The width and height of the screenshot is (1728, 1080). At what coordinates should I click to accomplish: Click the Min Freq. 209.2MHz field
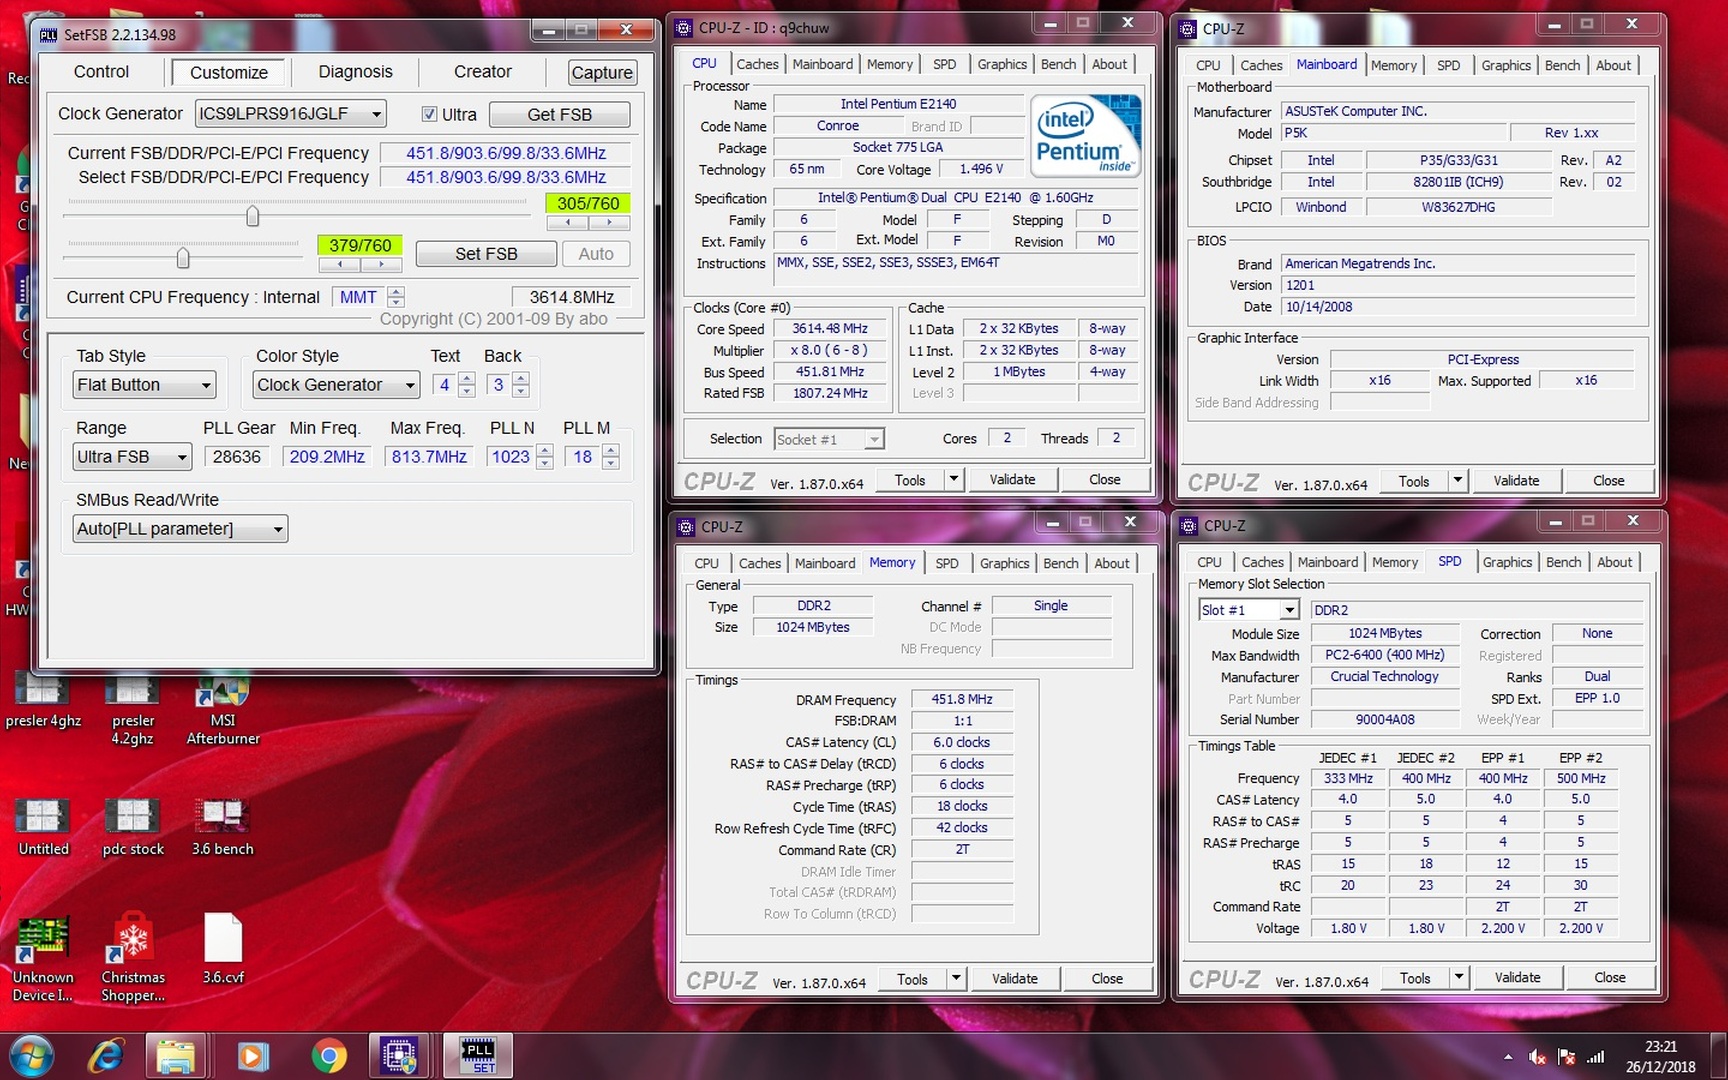click(327, 457)
